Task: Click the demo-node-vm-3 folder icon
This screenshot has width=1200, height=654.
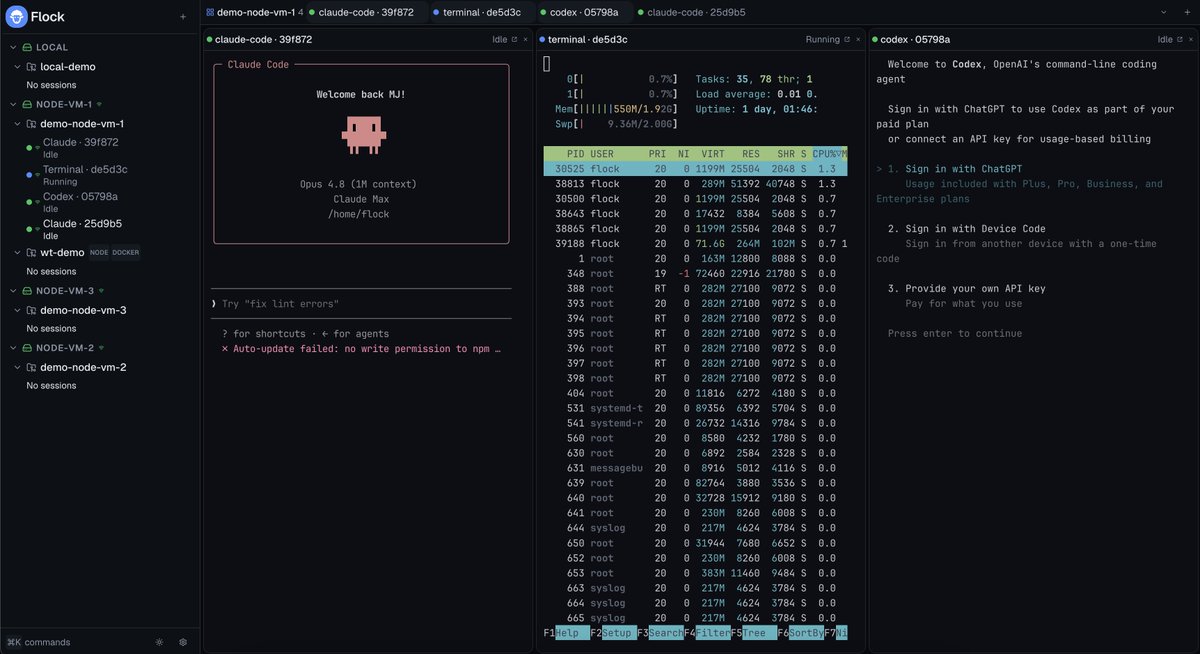Action: (x=32, y=310)
